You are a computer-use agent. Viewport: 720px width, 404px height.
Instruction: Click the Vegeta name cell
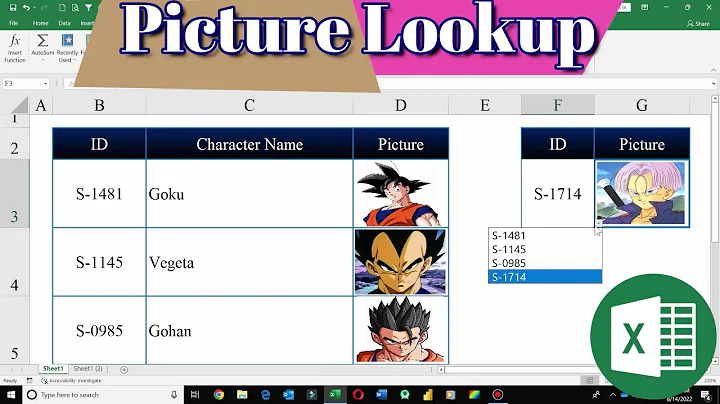coord(249,262)
